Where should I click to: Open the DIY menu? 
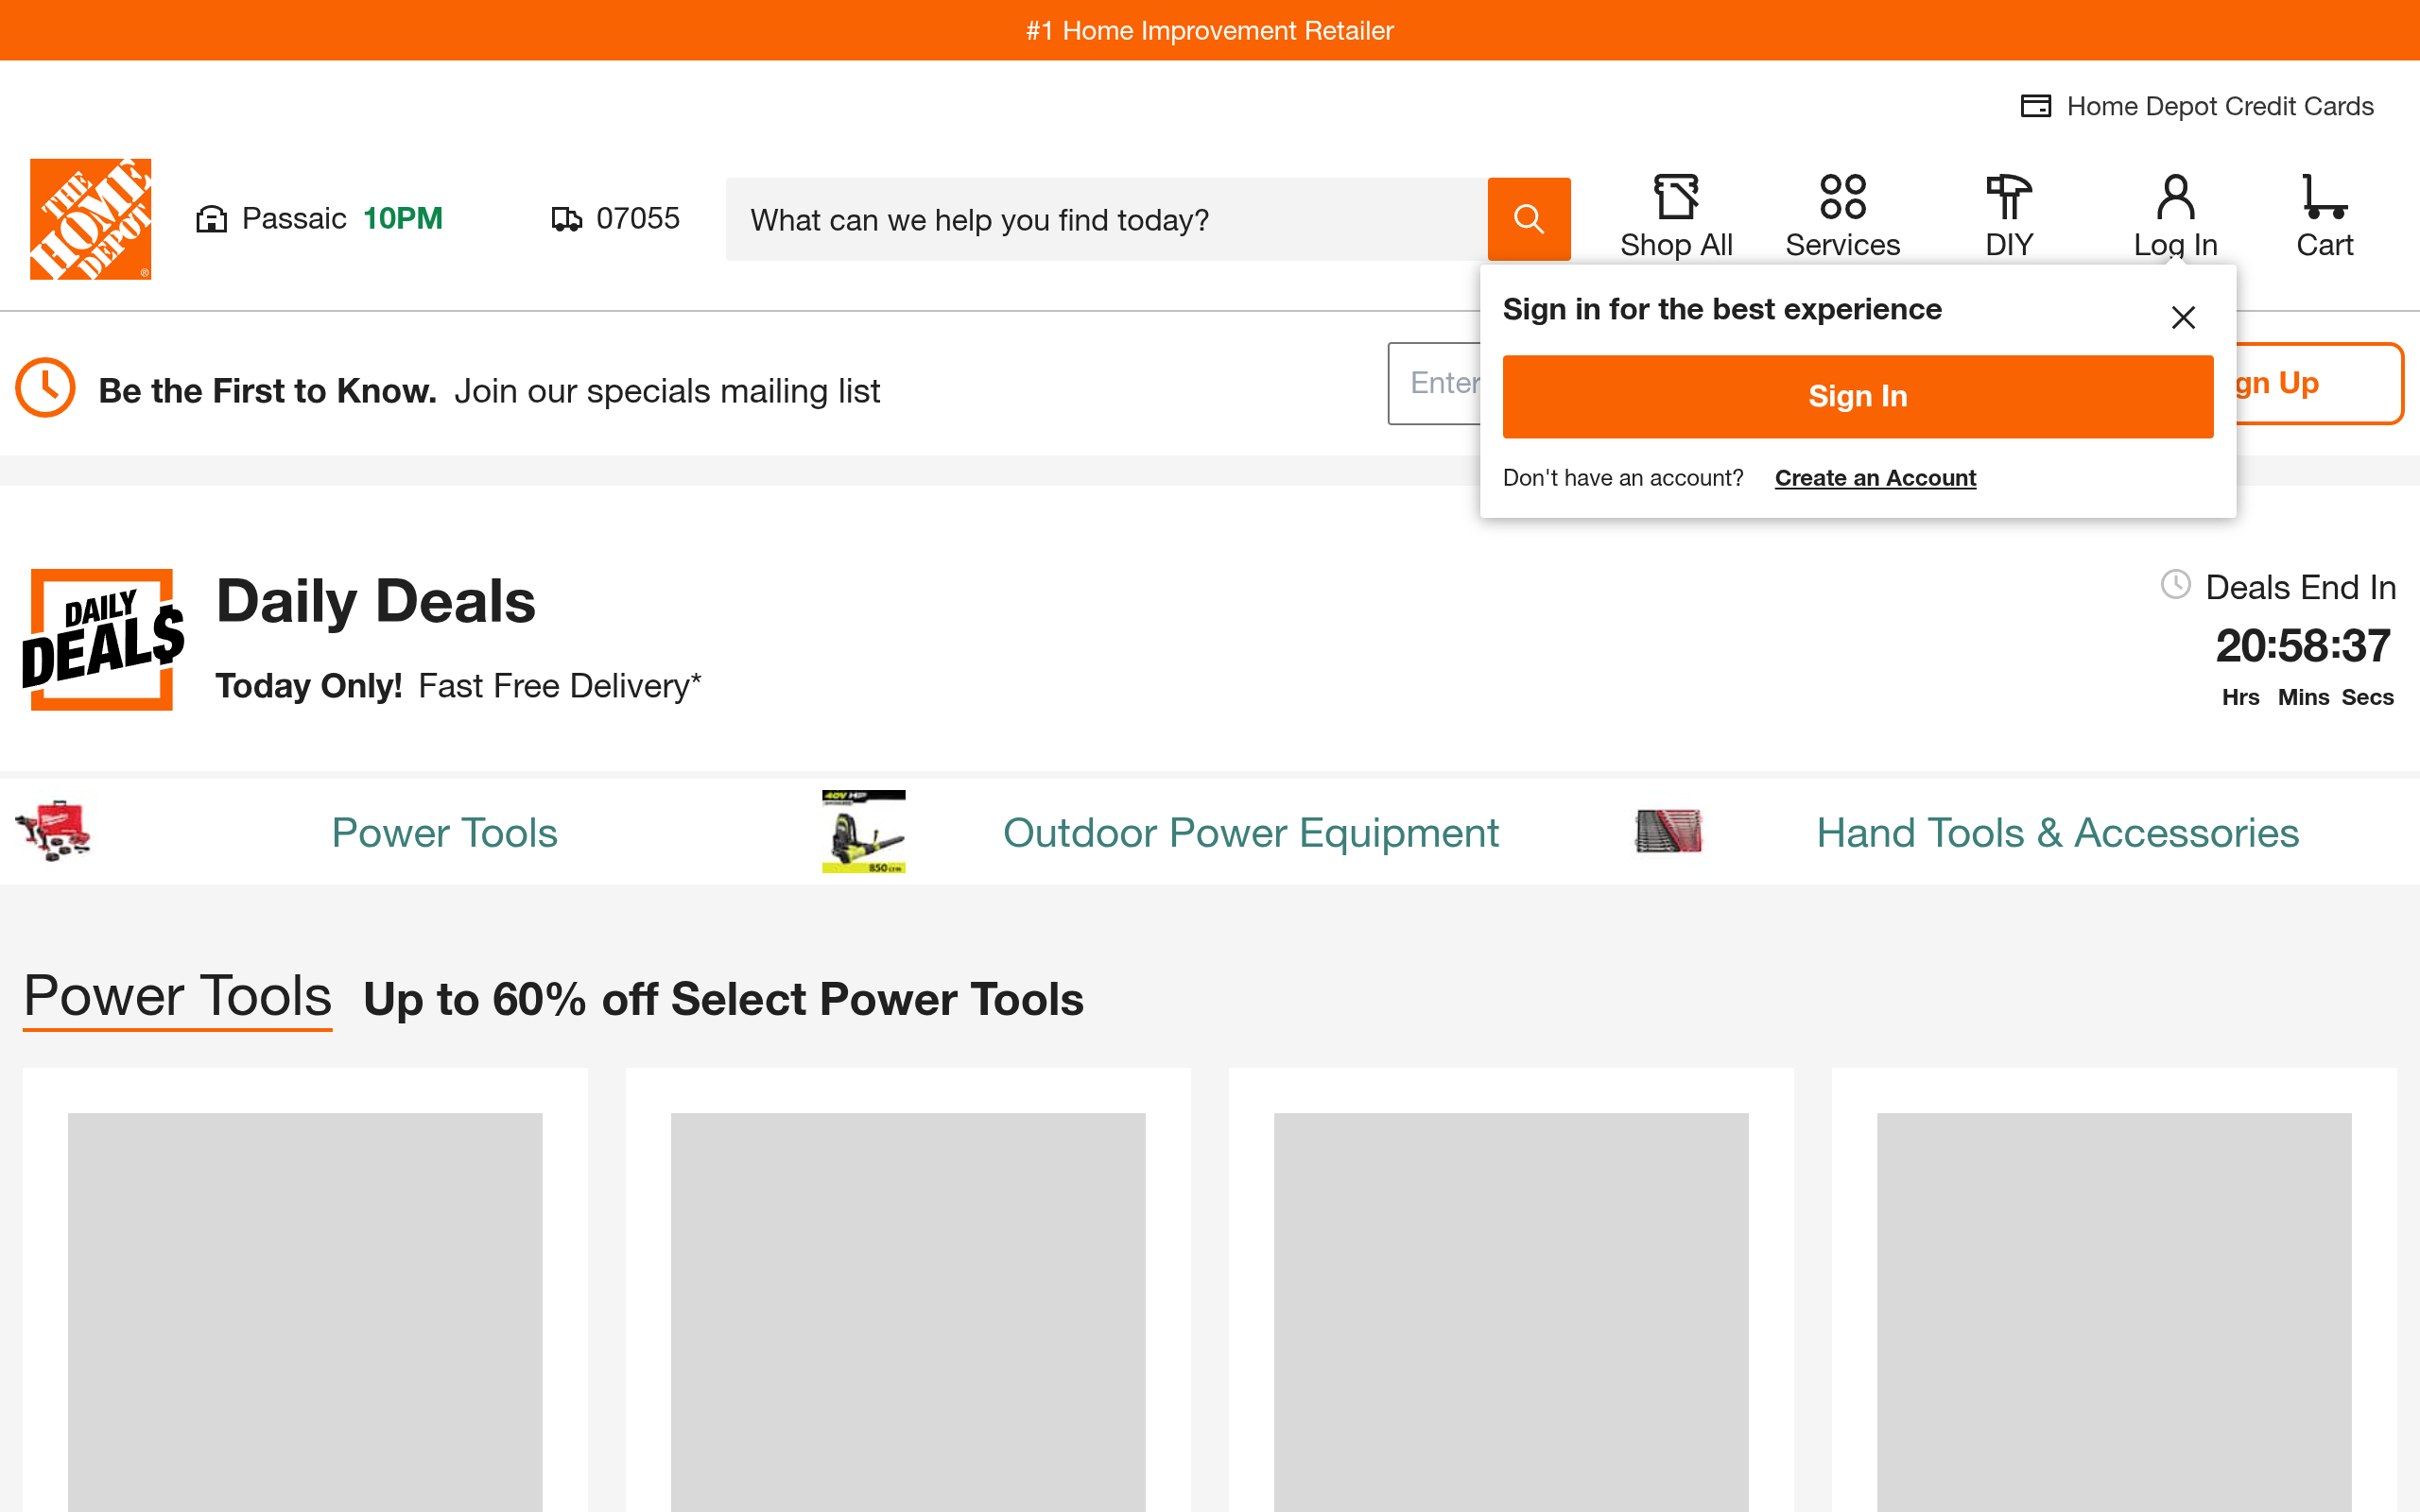coord(2009,217)
